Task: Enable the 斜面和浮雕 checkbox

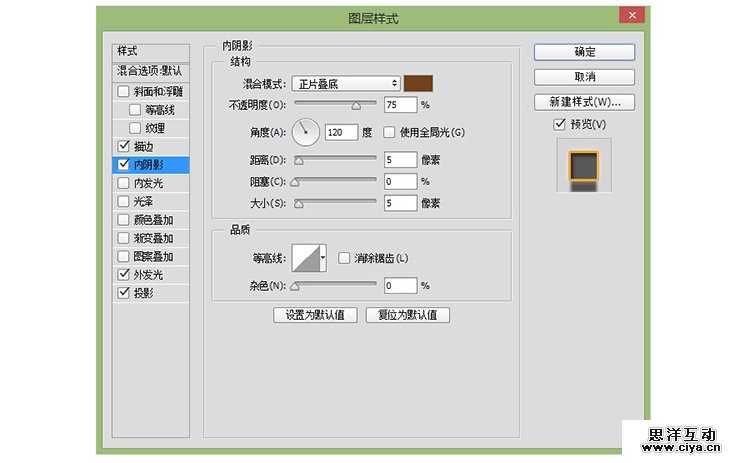Action: pos(123,92)
